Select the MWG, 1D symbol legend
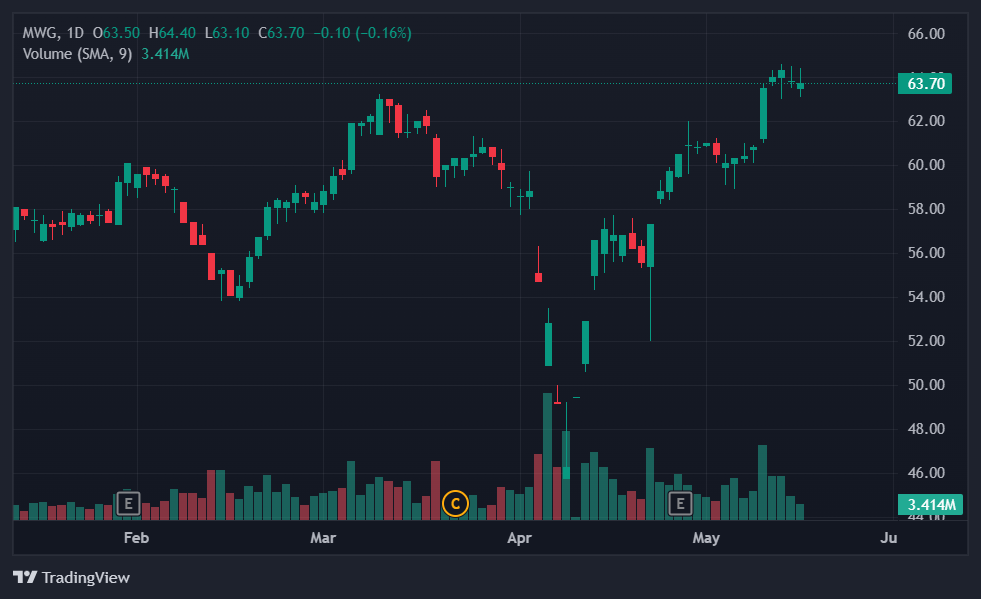This screenshot has width=981, height=599. 53,33
